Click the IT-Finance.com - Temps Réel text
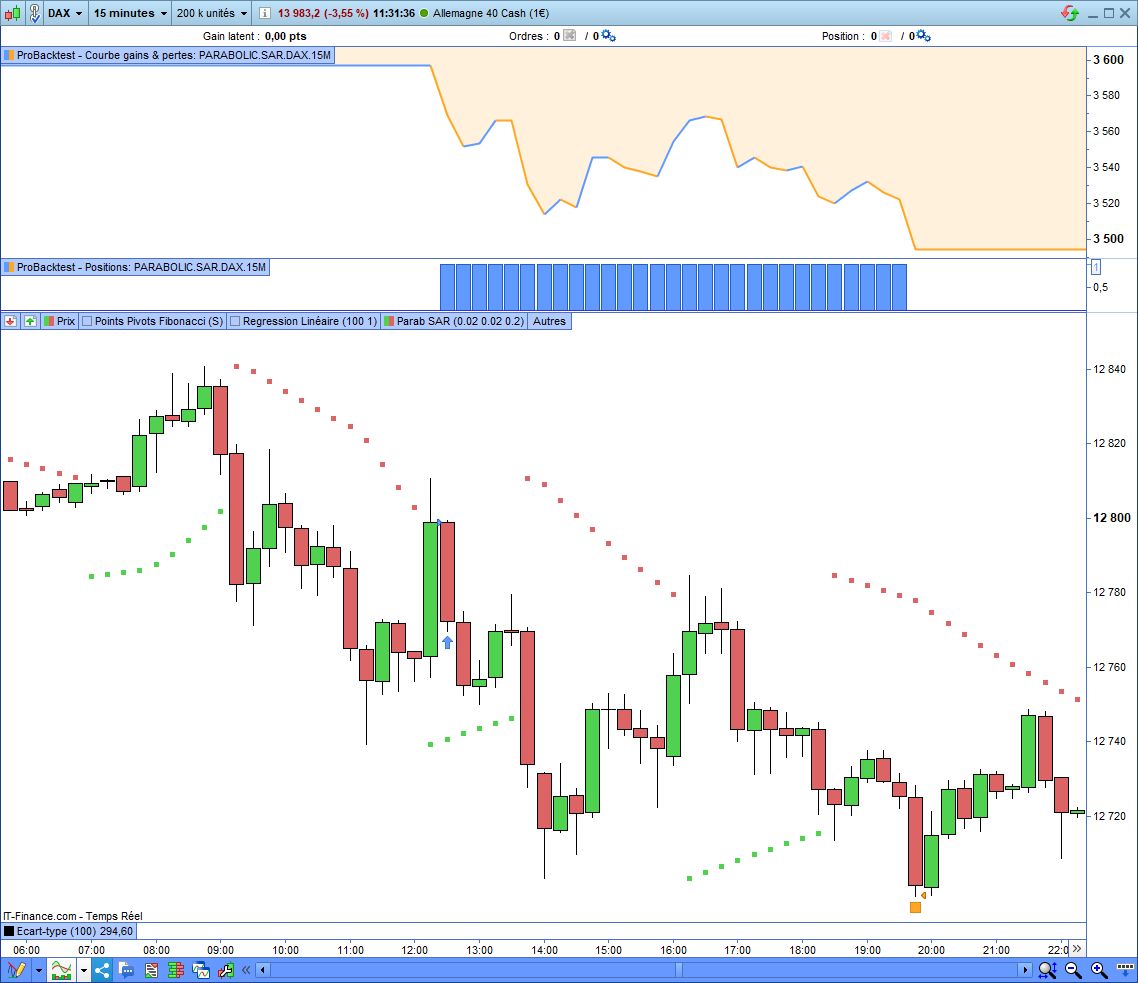 (73, 916)
